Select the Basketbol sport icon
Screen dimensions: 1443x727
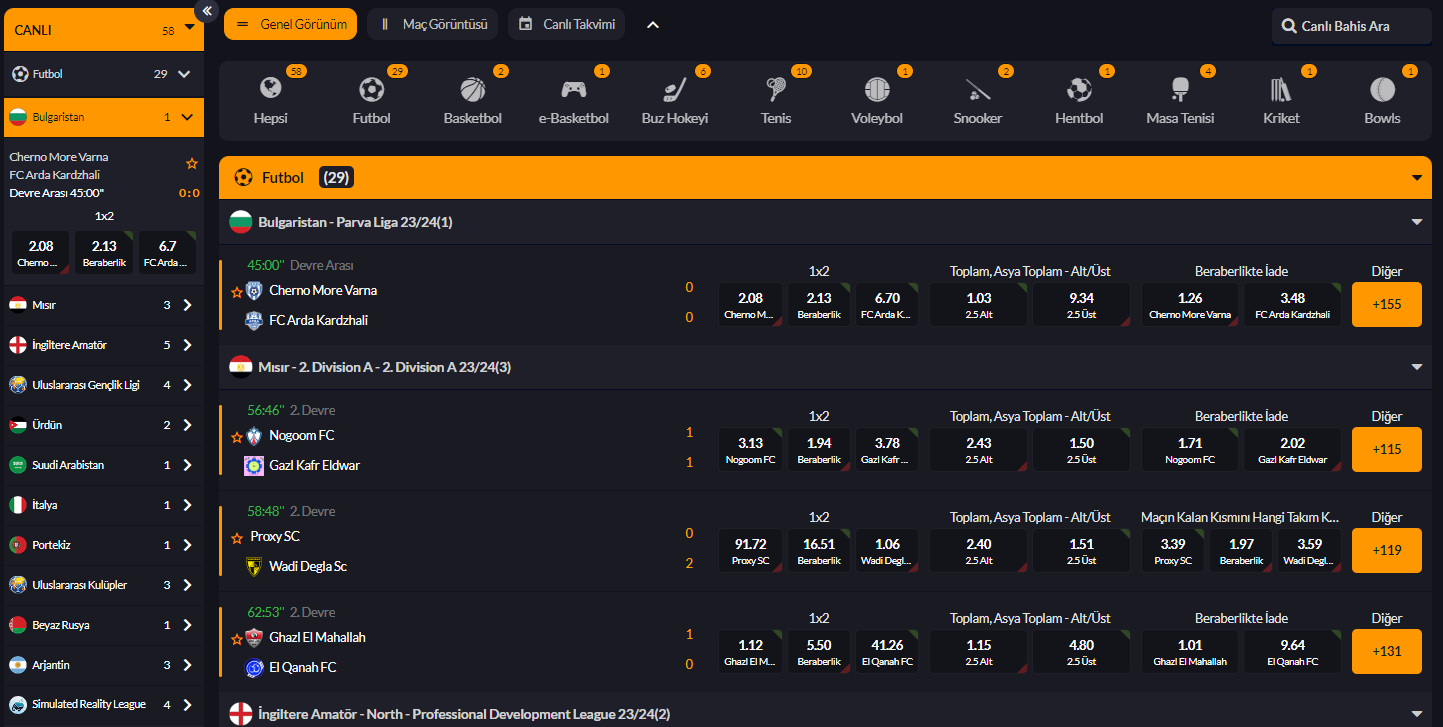472,91
